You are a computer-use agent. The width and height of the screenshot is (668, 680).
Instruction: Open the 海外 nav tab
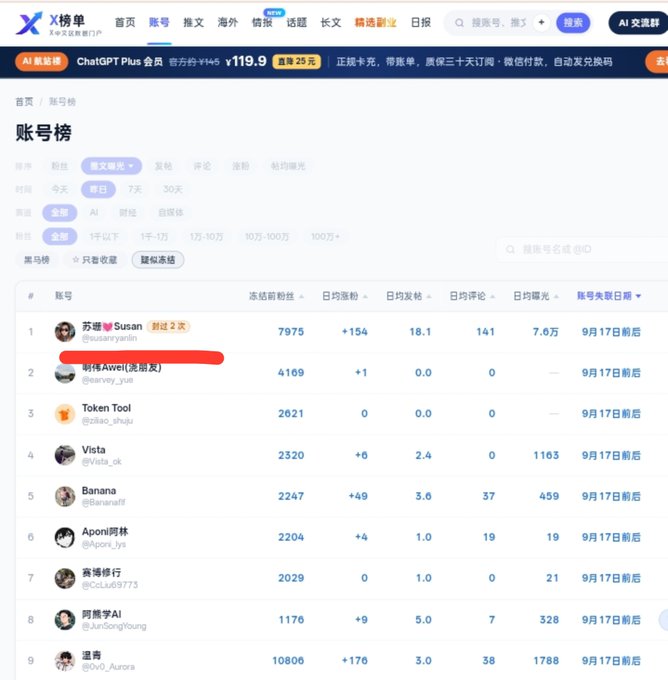tap(228, 23)
